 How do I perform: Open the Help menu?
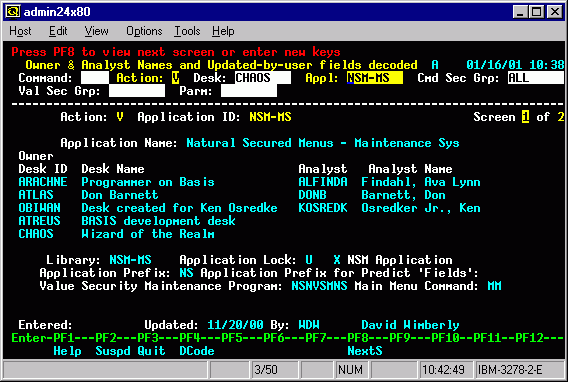click(223, 31)
